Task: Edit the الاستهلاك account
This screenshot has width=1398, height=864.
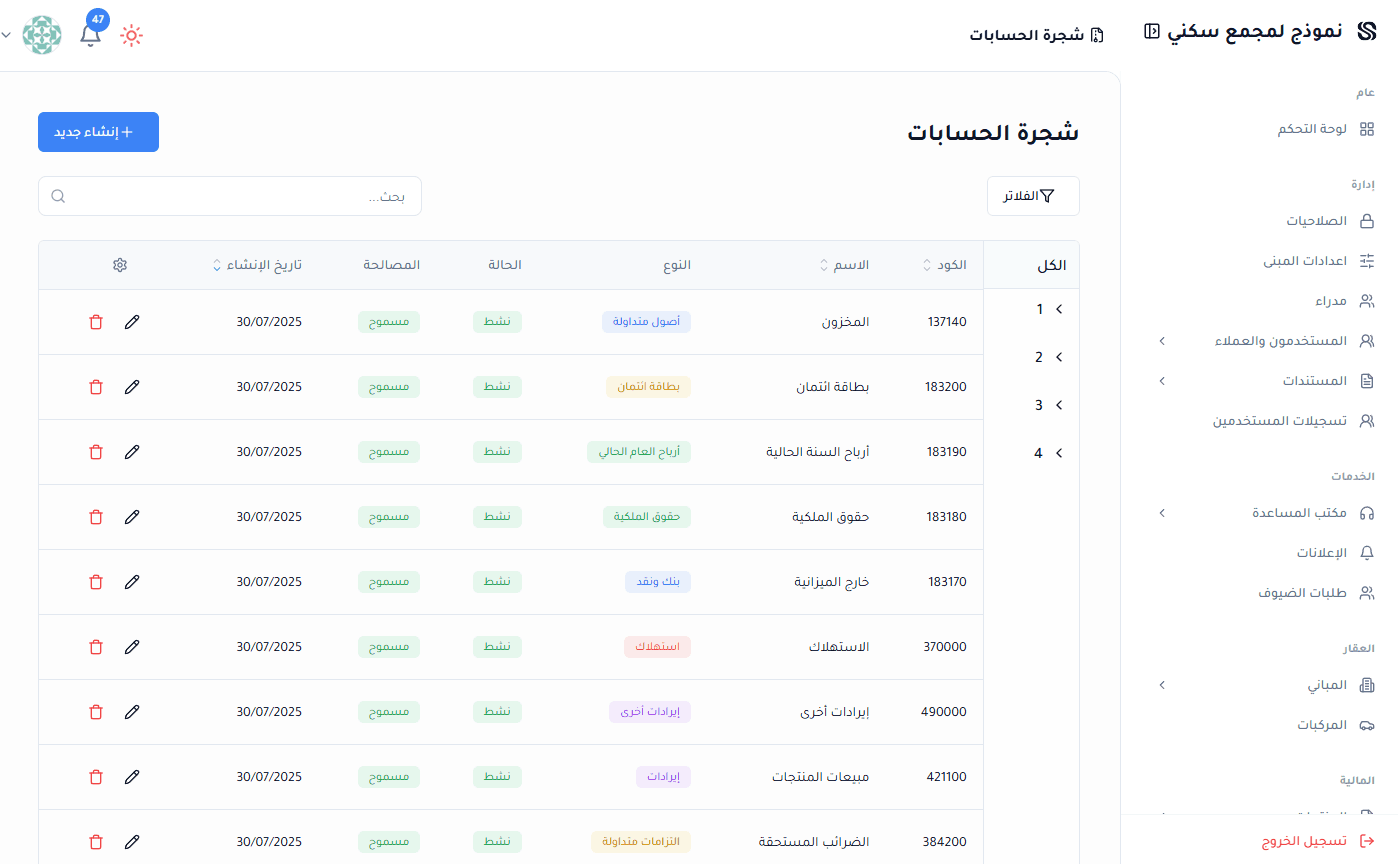Action: [x=132, y=647]
